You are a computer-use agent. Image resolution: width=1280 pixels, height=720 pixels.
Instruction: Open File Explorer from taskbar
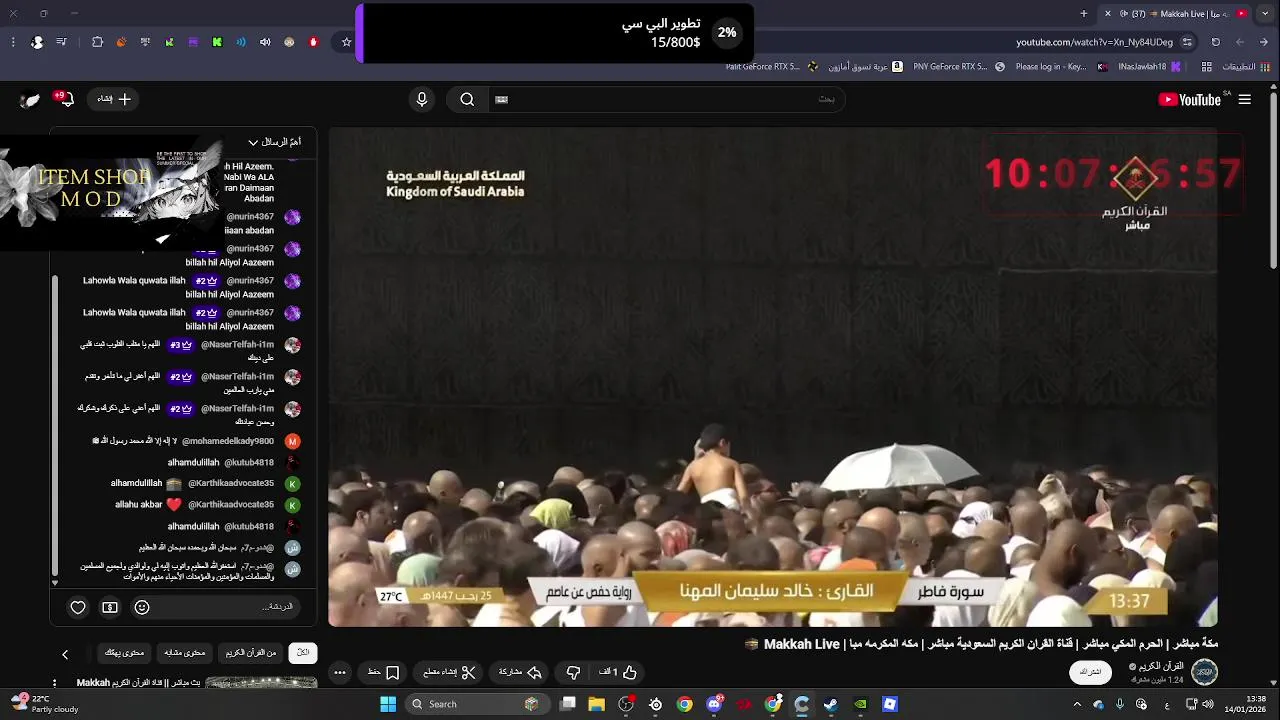597,704
